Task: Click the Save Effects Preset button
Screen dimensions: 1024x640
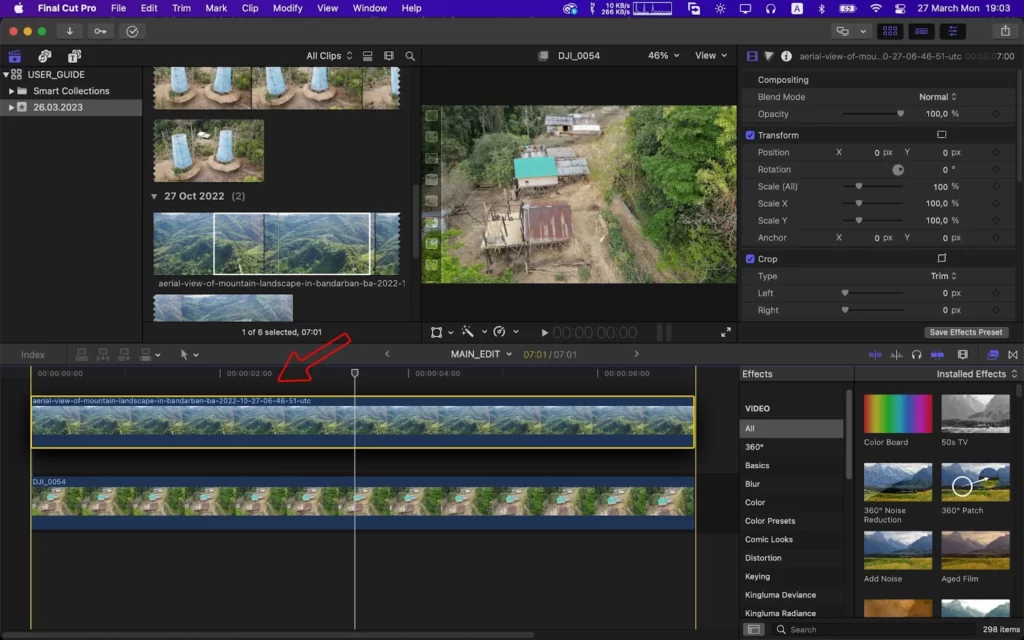Action: [966, 332]
